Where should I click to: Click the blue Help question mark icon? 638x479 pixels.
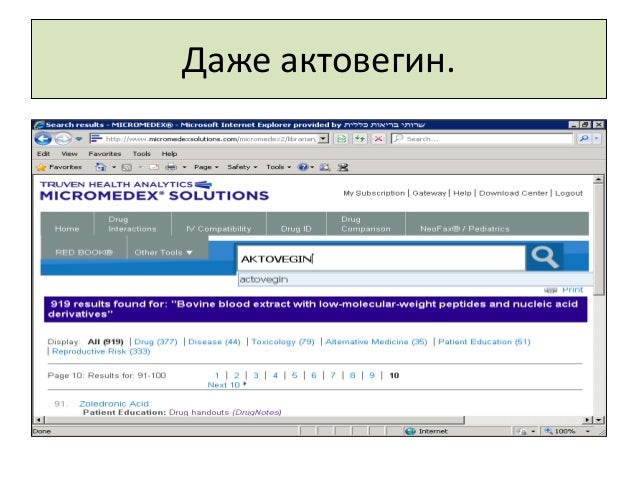tap(303, 167)
